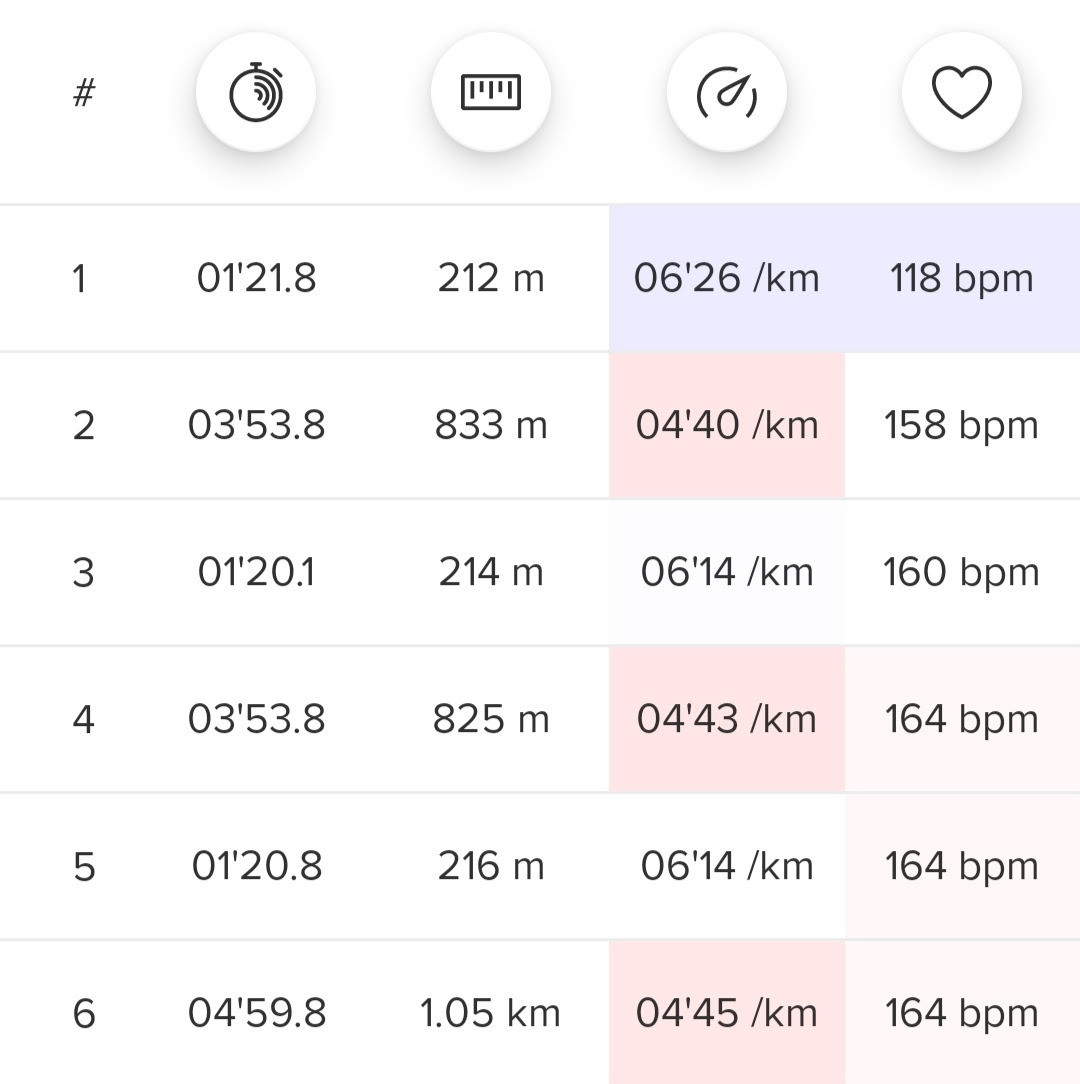The height and width of the screenshot is (1084, 1080).
Task: Click the 160 bpm heart rate value
Action: click(961, 572)
